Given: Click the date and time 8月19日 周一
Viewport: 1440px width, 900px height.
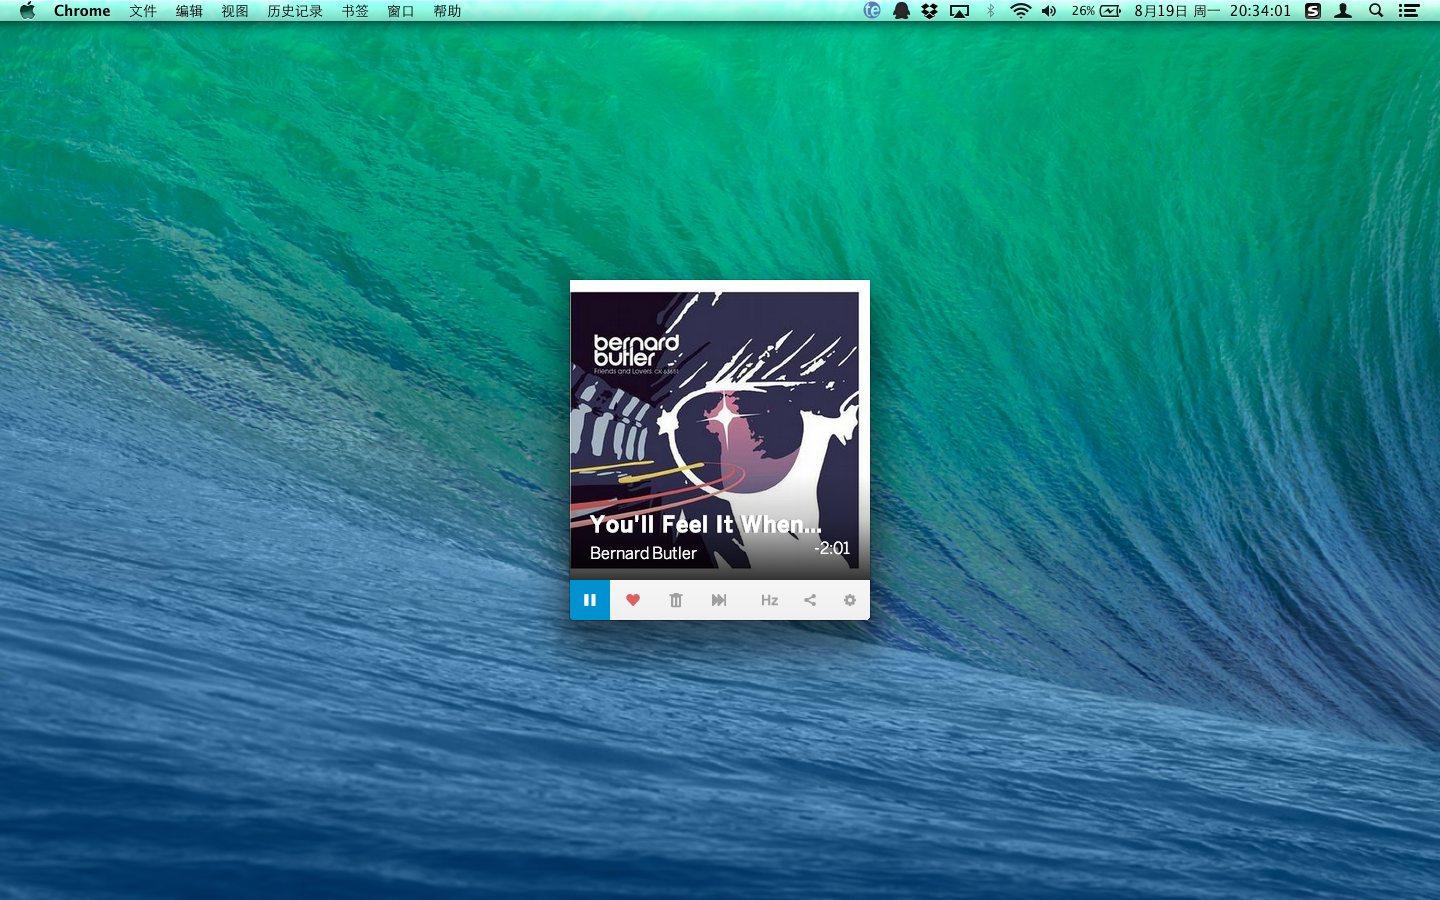Looking at the screenshot, I should pyautogui.click(x=1177, y=11).
